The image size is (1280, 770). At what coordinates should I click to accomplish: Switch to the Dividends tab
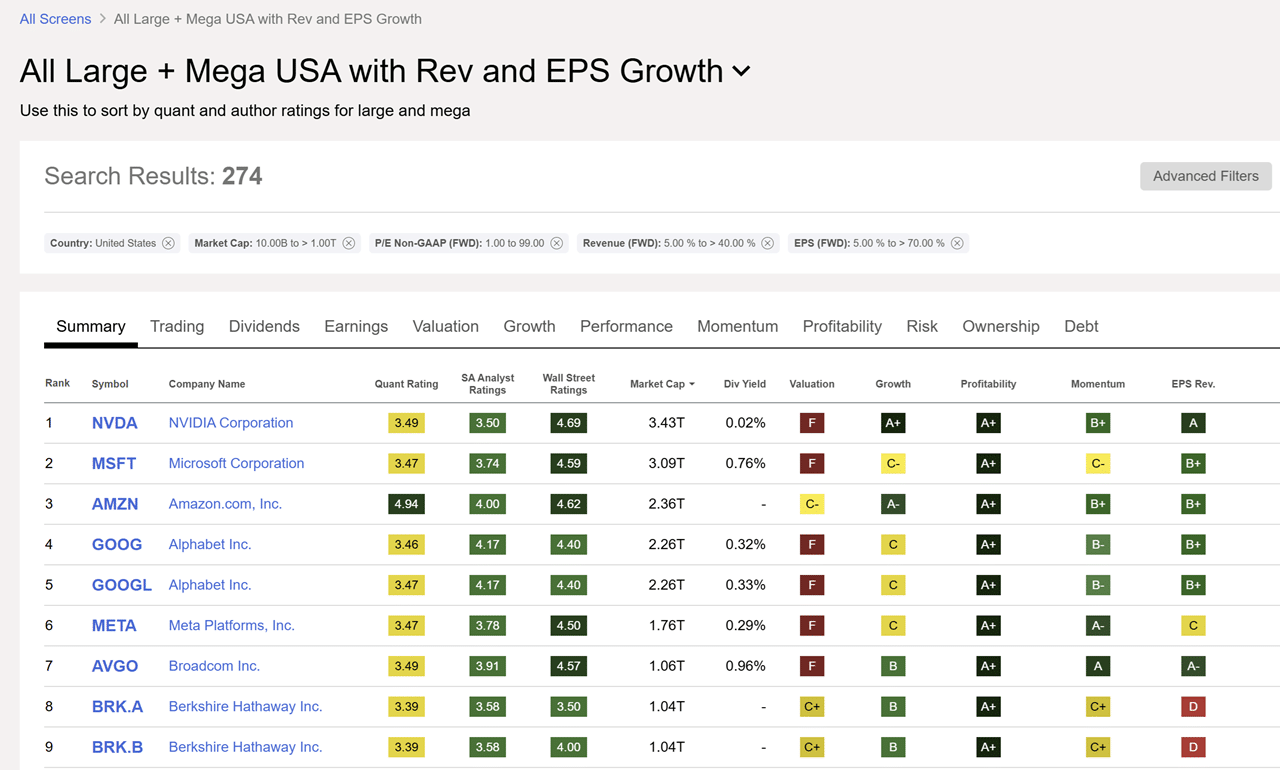point(264,326)
